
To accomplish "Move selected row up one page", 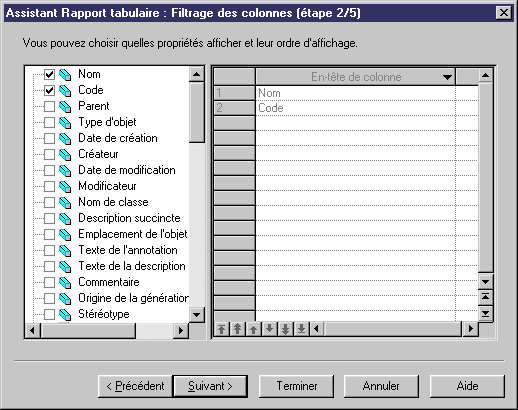I will click(237, 329).
